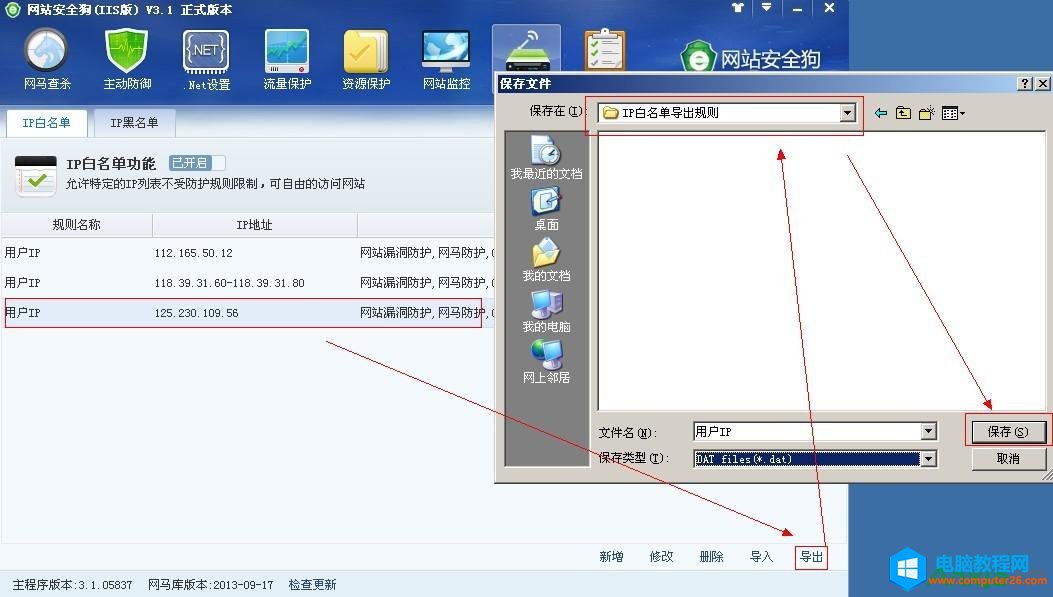Close the 保存文件 dialog
Viewport: 1053px width, 597px height.
1042,83
